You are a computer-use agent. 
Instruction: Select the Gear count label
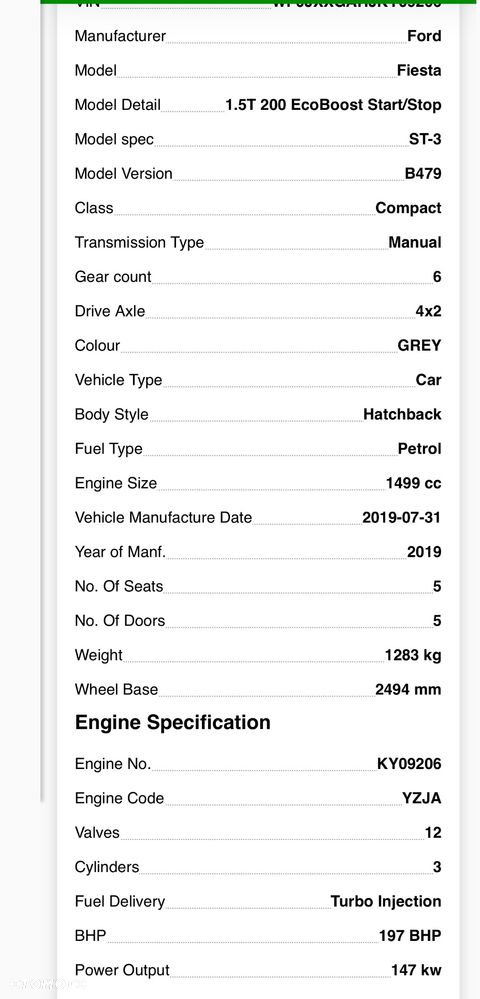113,277
